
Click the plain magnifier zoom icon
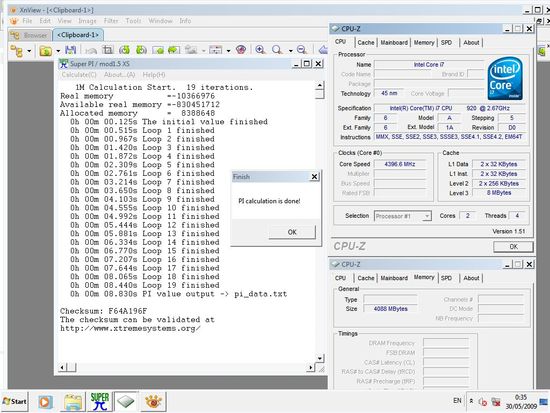(x=277, y=50)
